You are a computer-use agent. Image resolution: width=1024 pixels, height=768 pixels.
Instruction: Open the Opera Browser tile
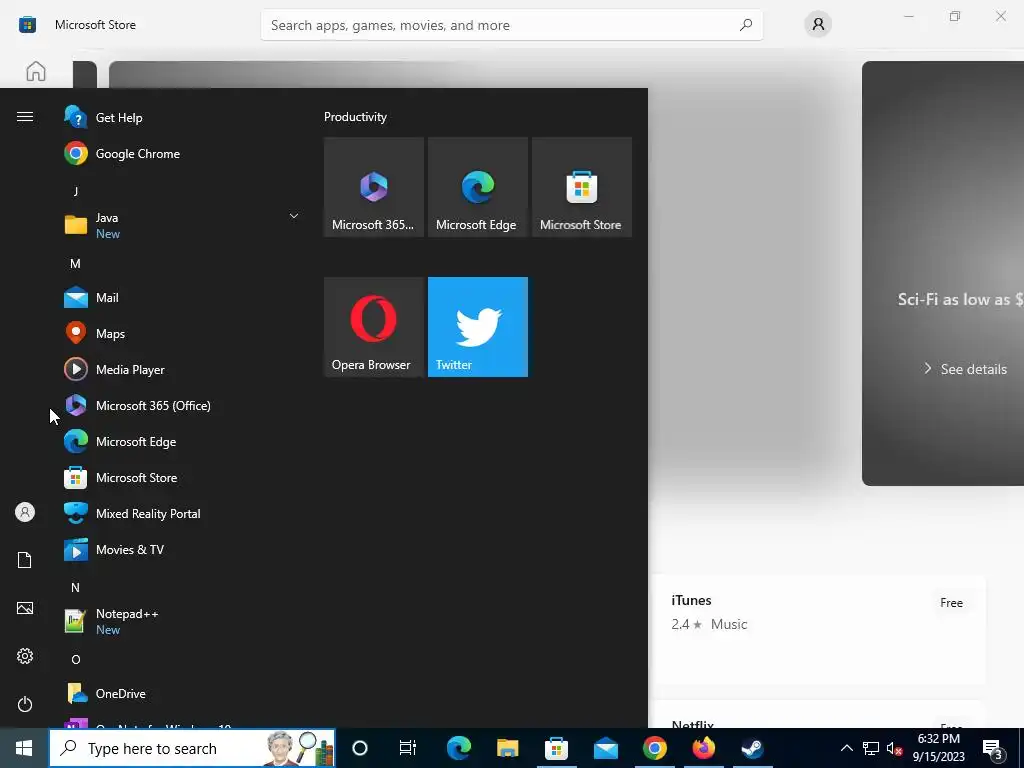tap(374, 327)
